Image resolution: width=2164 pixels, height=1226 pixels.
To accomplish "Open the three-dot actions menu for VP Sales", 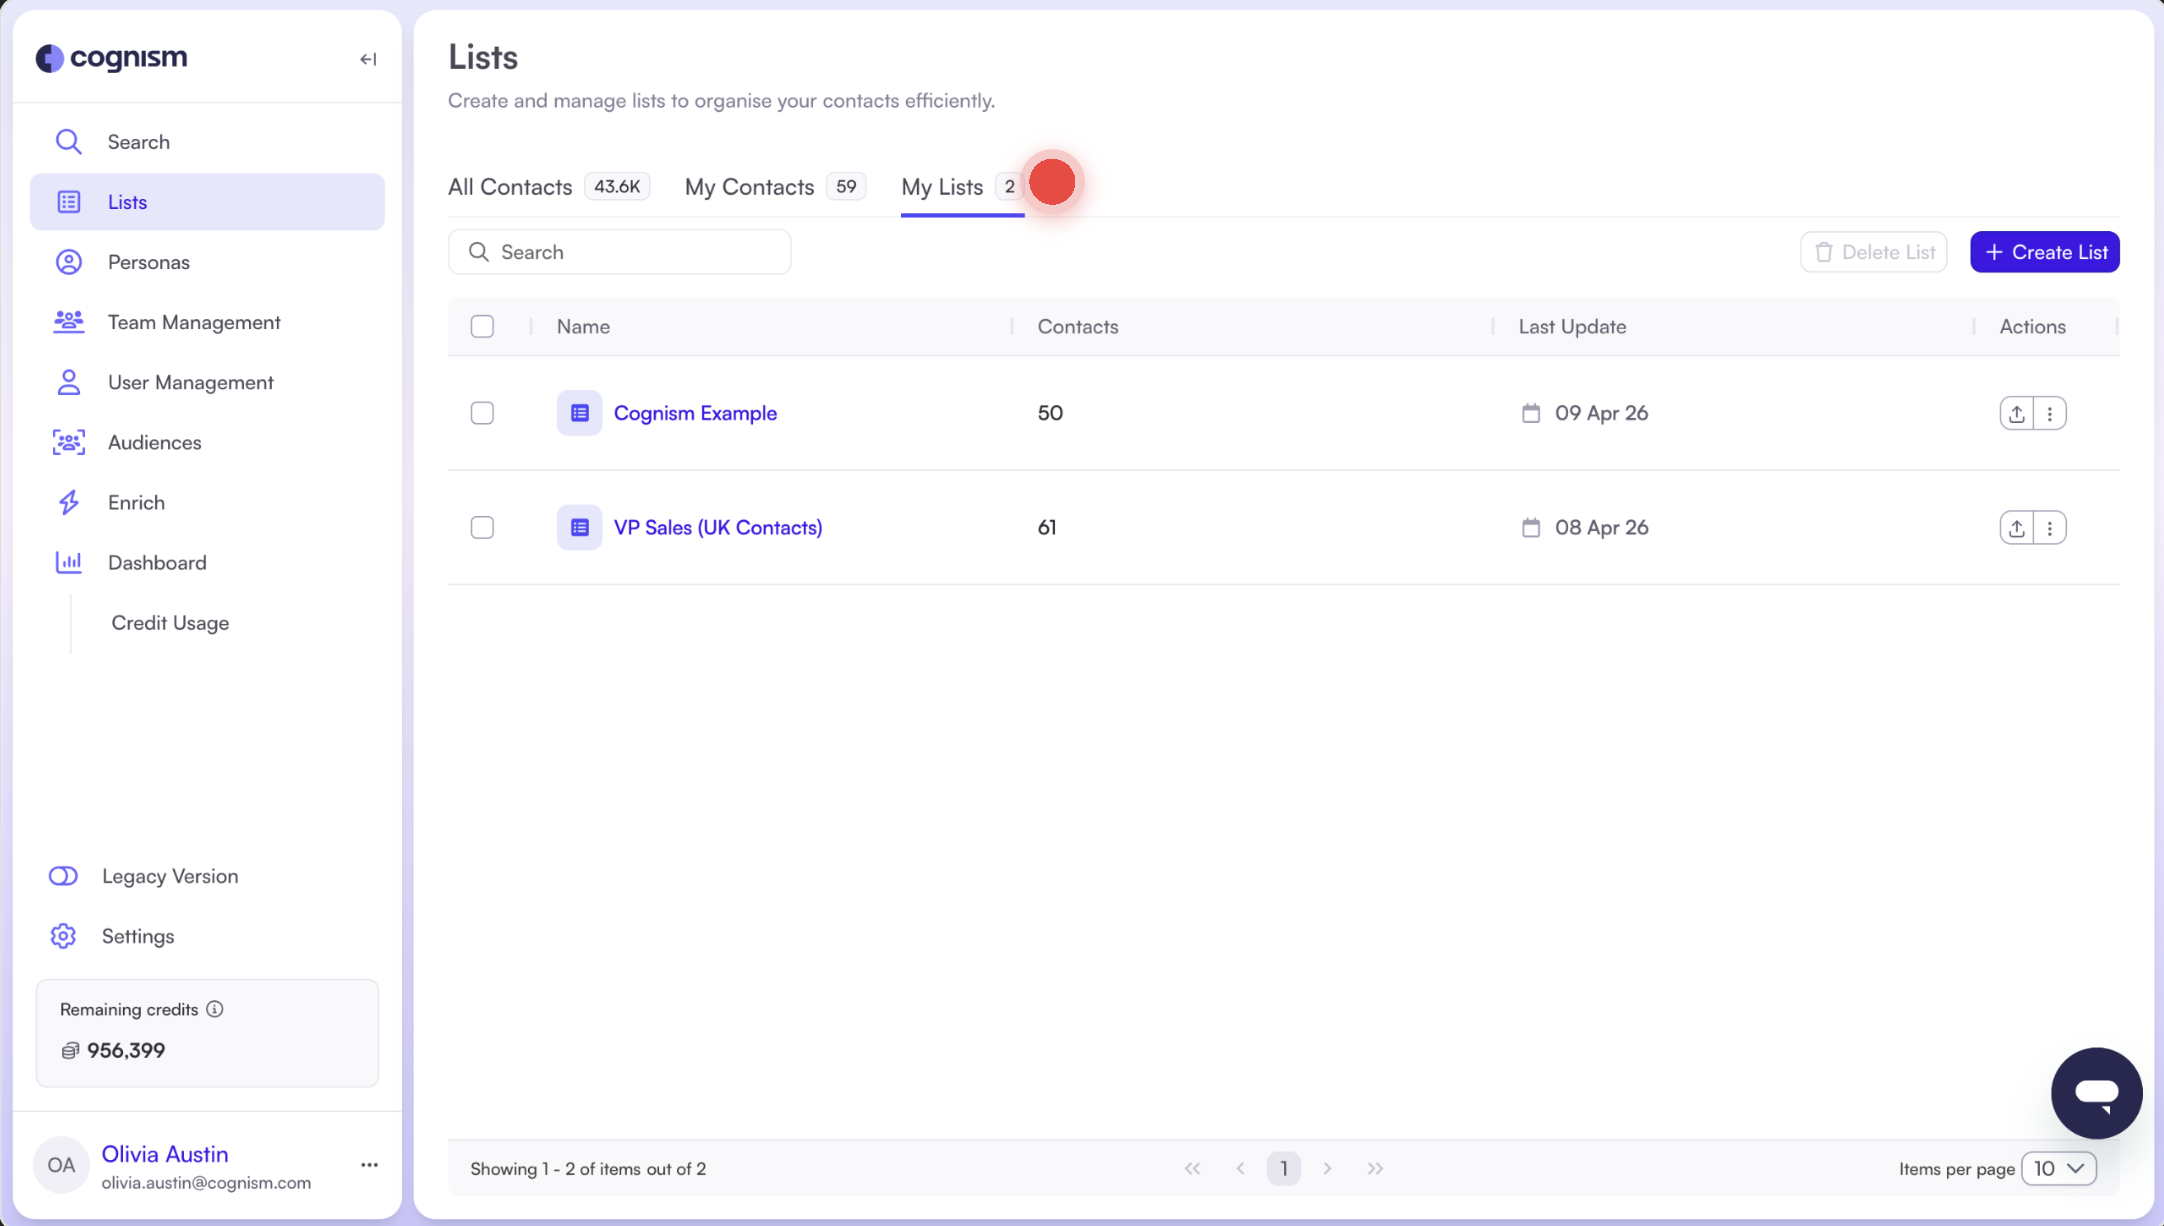I will [x=2051, y=527].
